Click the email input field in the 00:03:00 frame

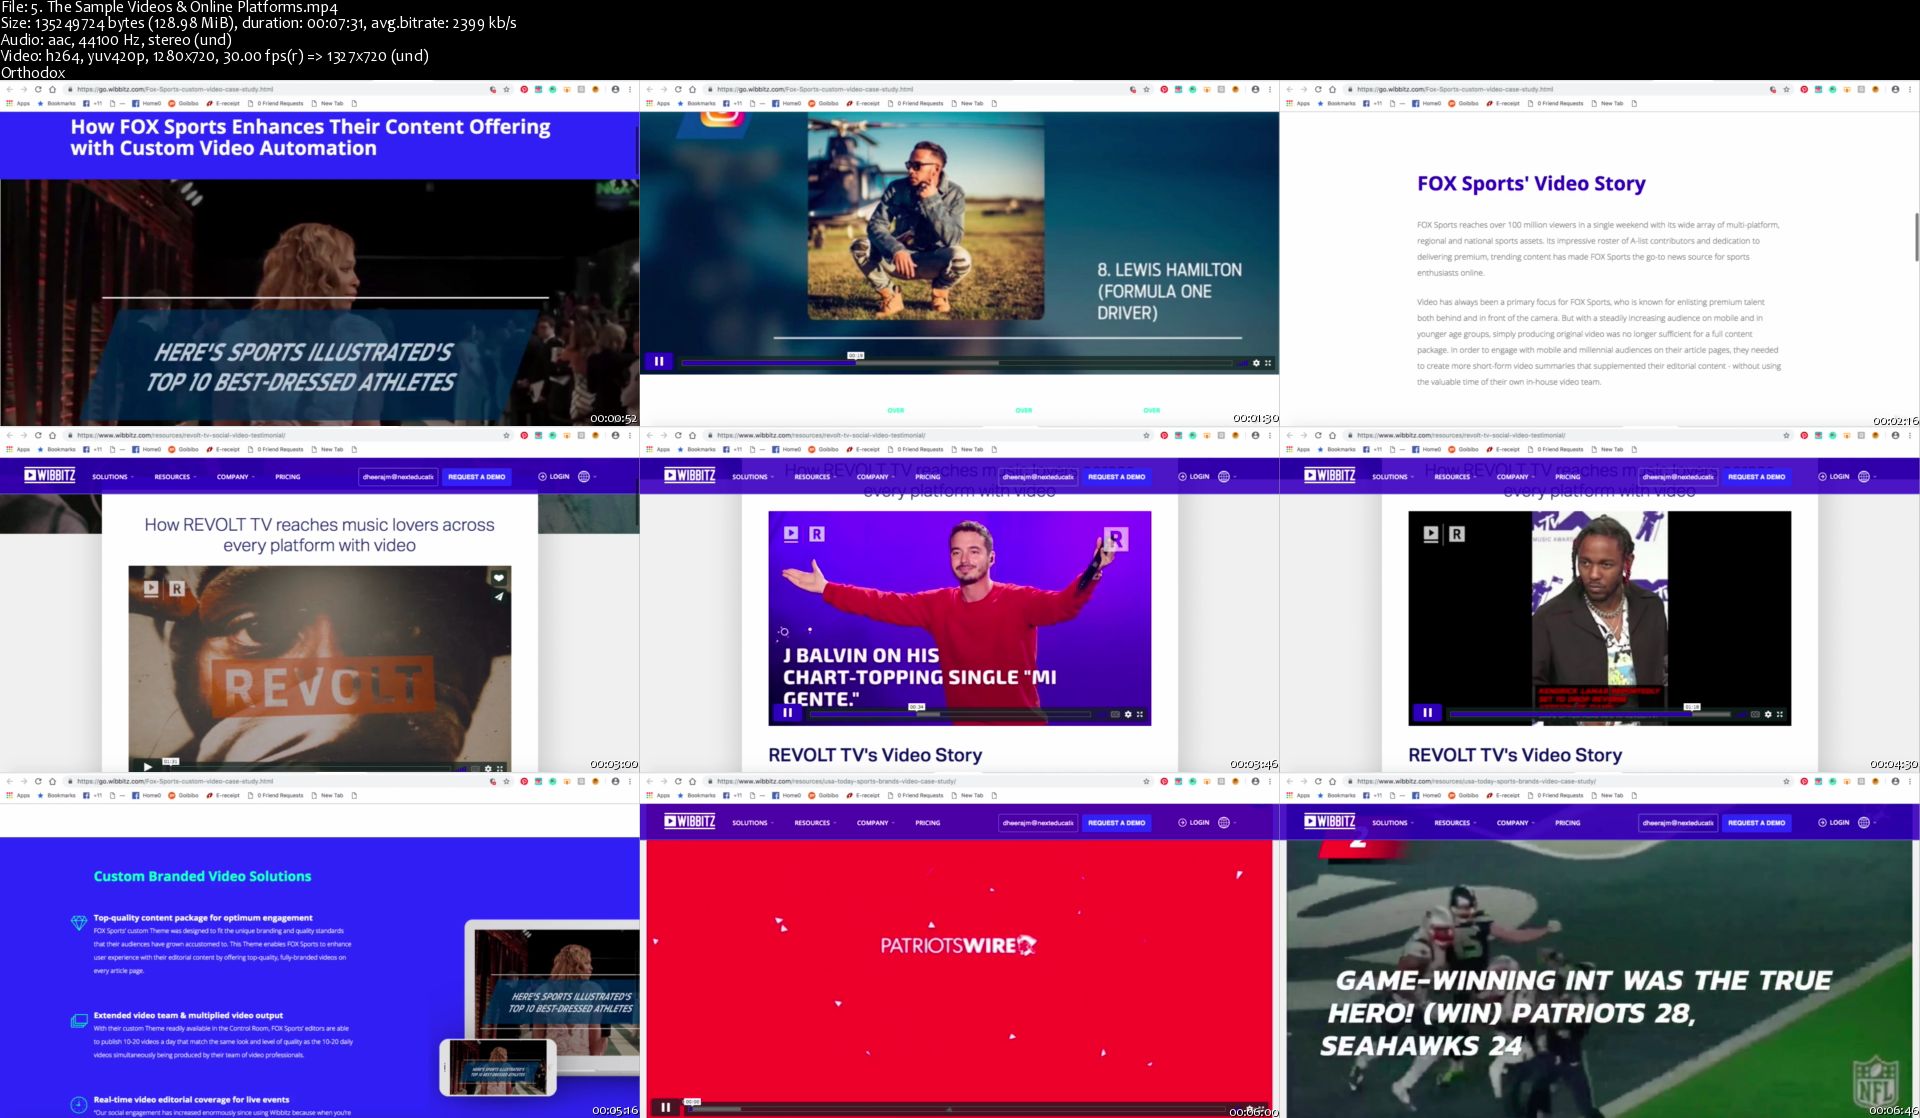pos(398,477)
